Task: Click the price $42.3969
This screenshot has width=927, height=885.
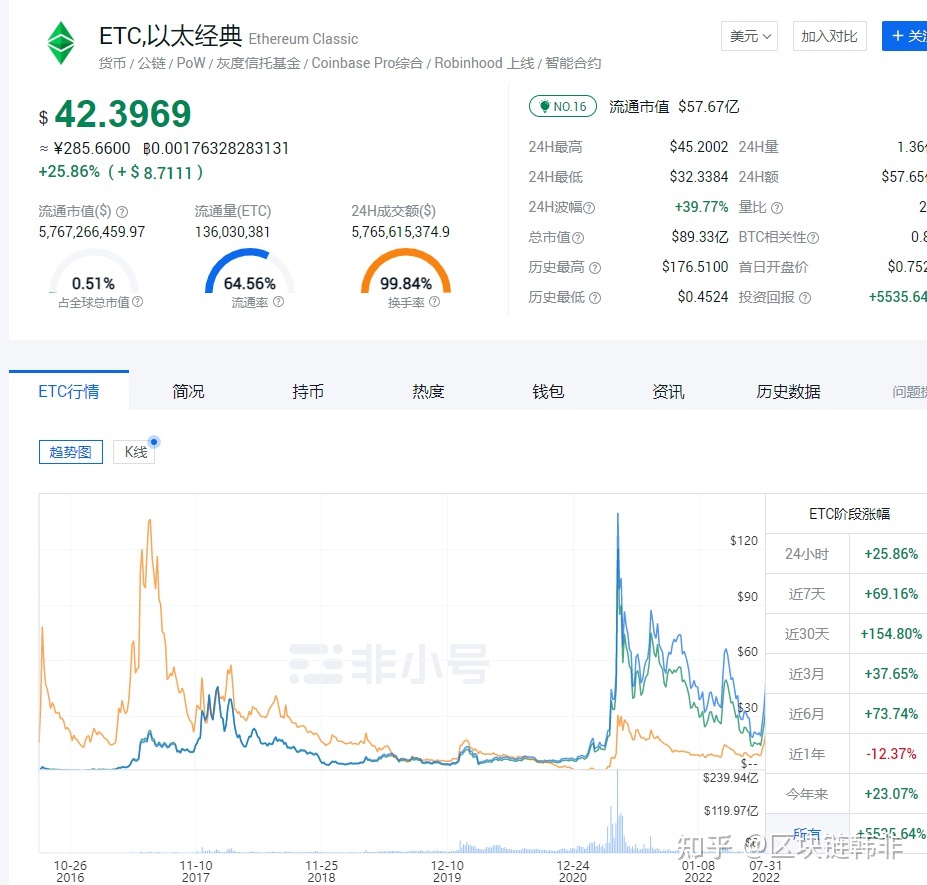Action: click(115, 114)
